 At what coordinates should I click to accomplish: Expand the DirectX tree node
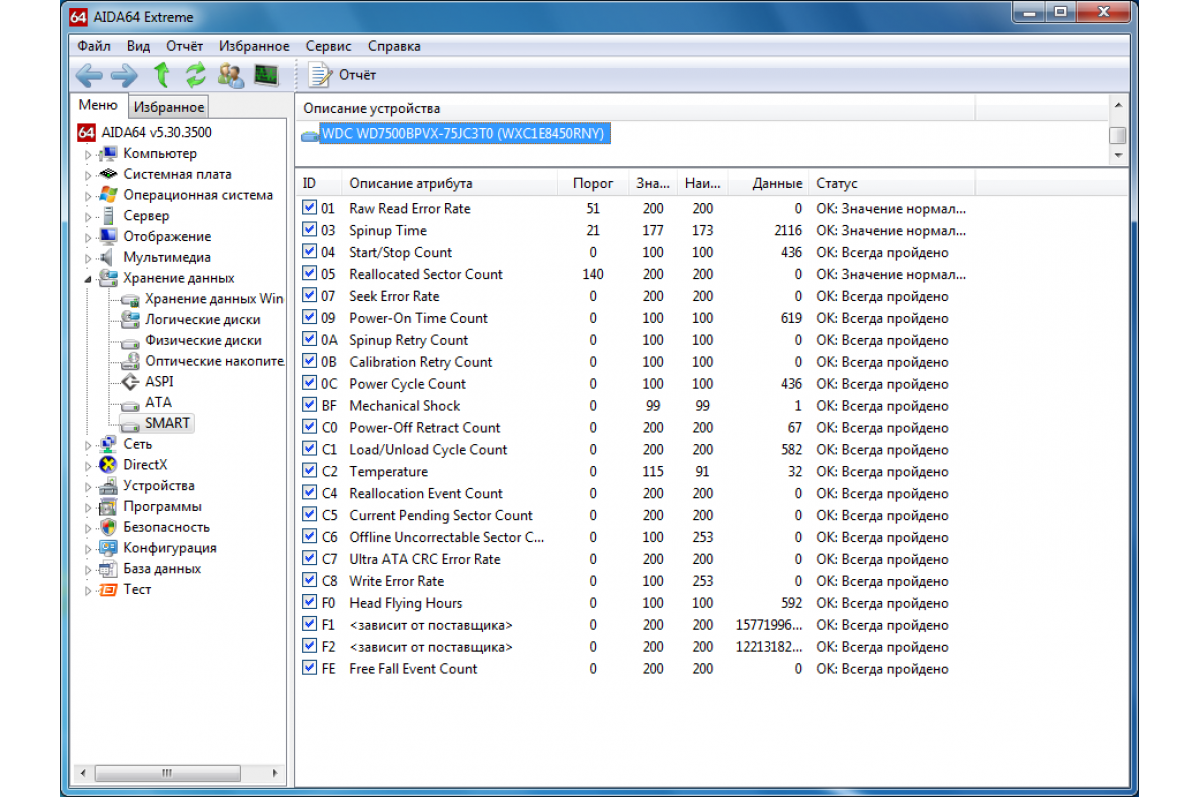tap(88, 465)
